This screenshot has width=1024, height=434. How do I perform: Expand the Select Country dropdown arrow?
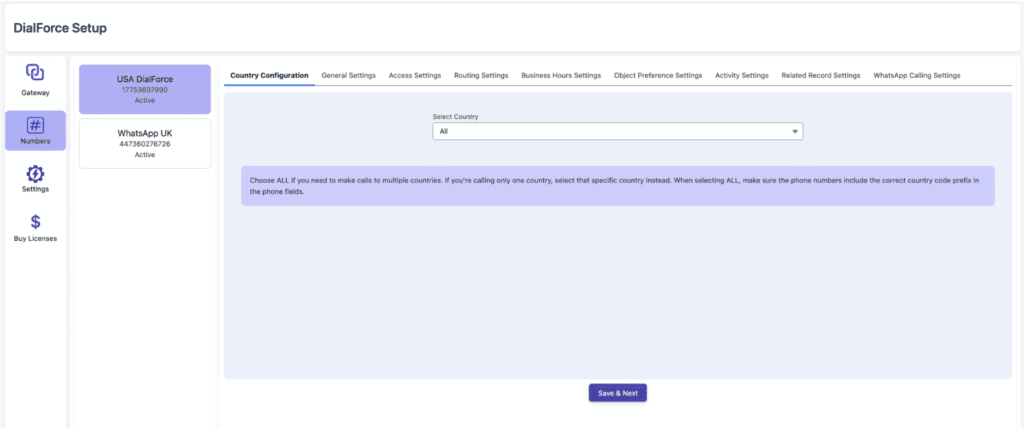(795, 131)
